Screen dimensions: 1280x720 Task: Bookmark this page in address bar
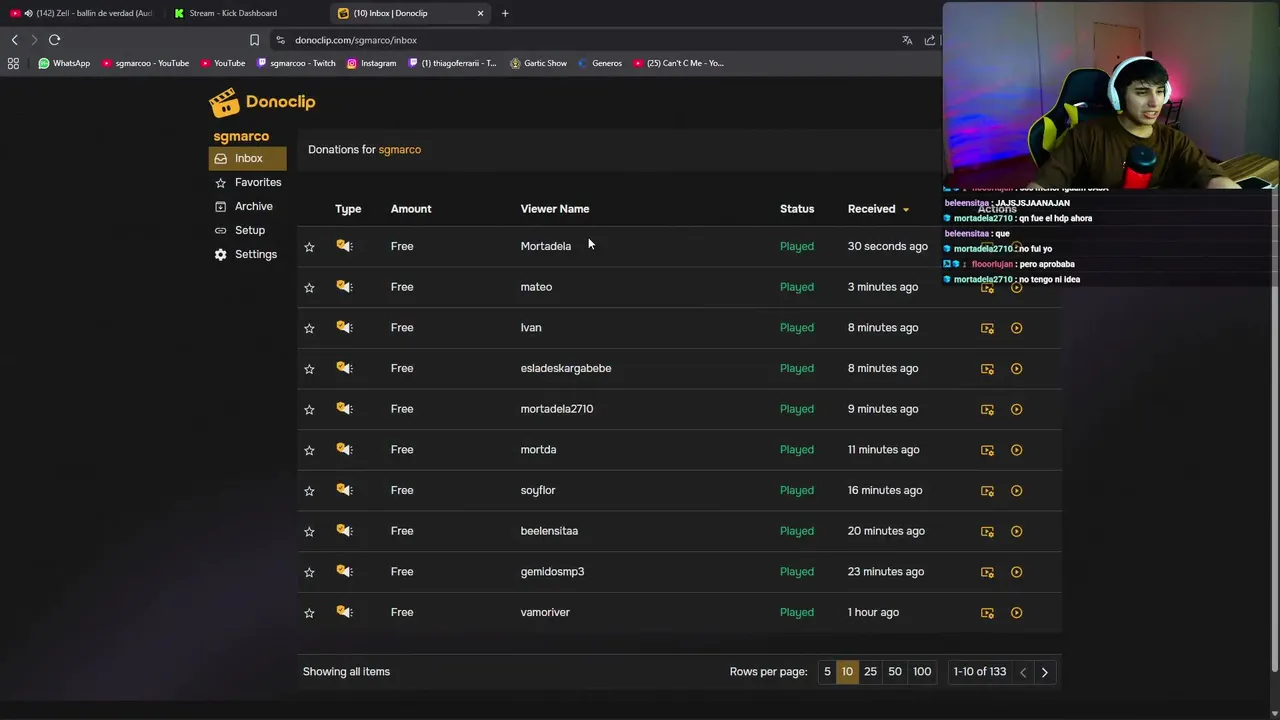pyautogui.click(x=254, y=40)
